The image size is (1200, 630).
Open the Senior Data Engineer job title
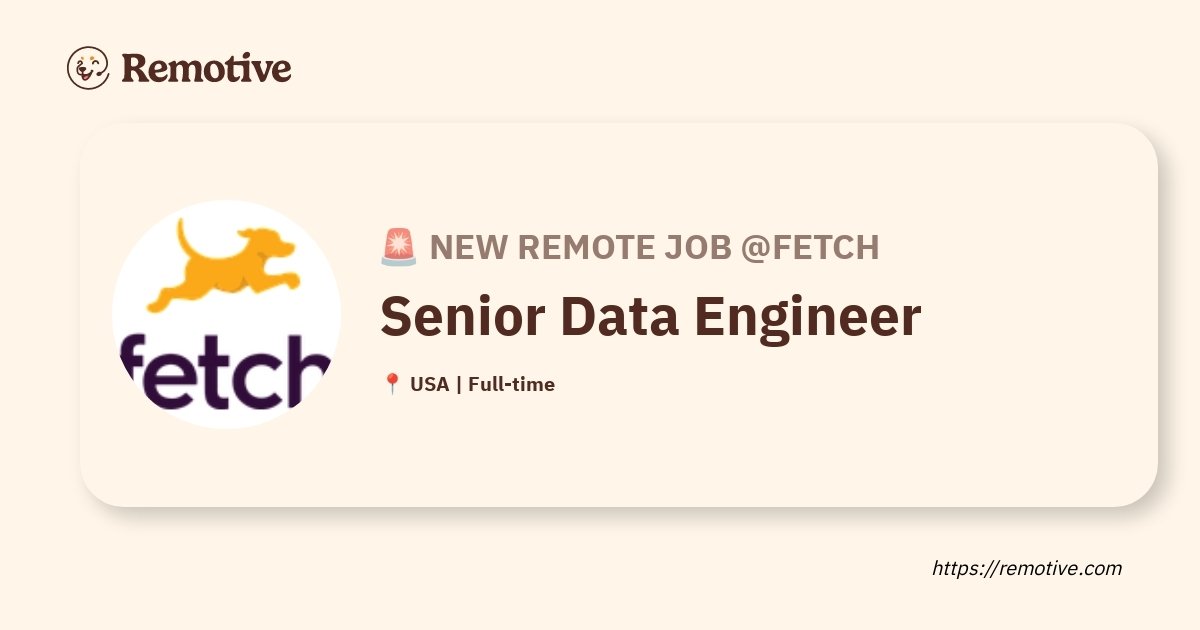[x=650, y=317]
